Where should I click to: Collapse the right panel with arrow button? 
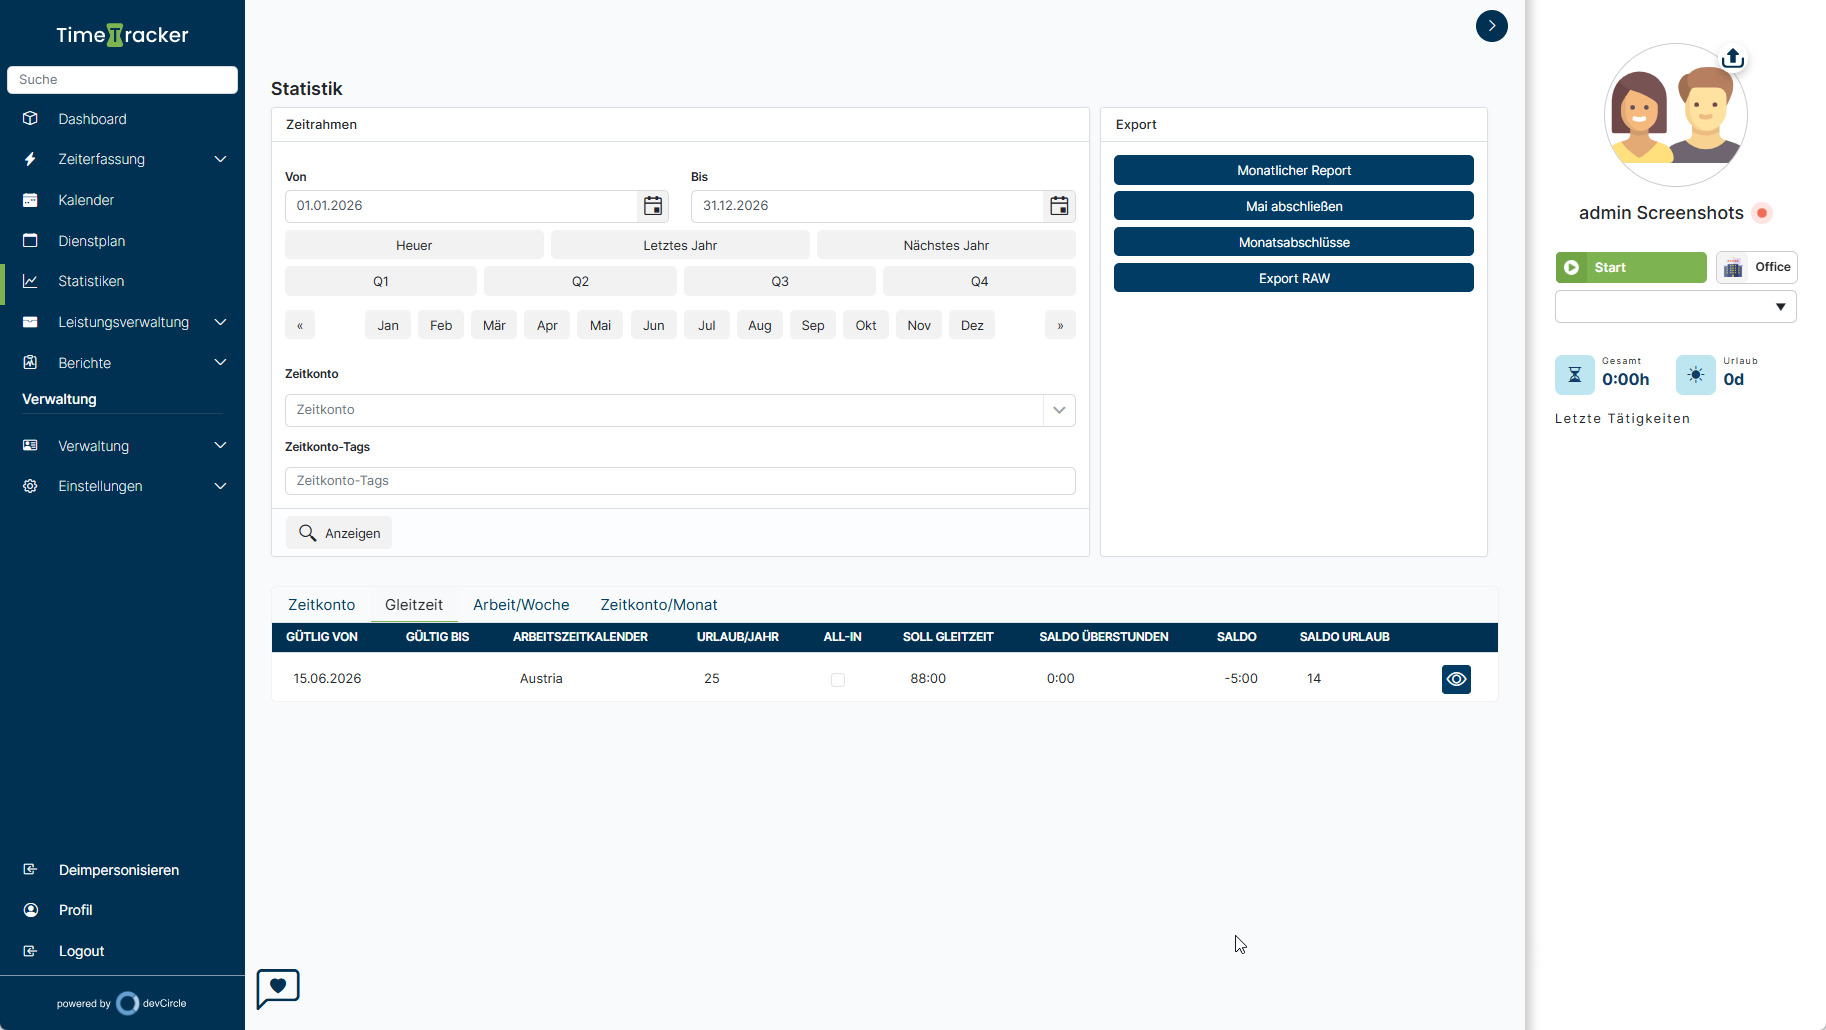pyautogui.click(x=1491, y=26)
